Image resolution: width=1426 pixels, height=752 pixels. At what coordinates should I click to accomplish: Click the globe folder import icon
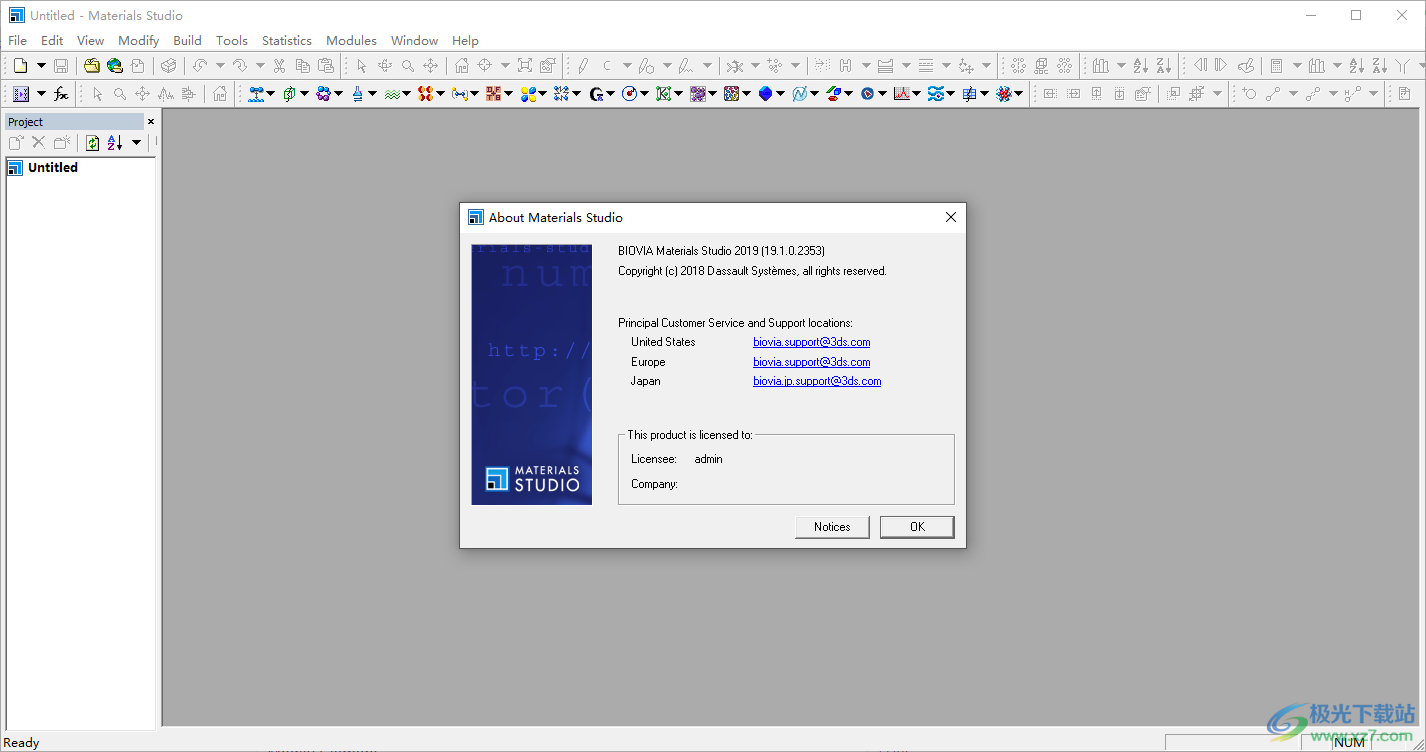(x=115, y=66)
